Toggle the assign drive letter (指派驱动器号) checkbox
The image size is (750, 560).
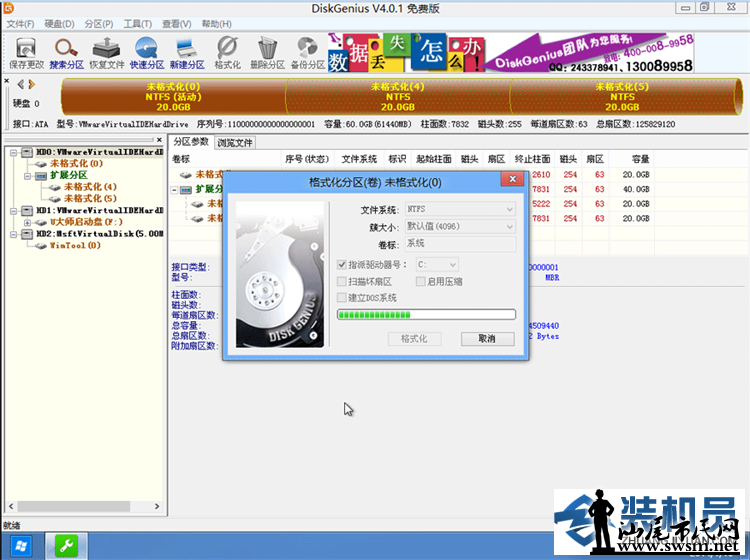tap(342, 264)
